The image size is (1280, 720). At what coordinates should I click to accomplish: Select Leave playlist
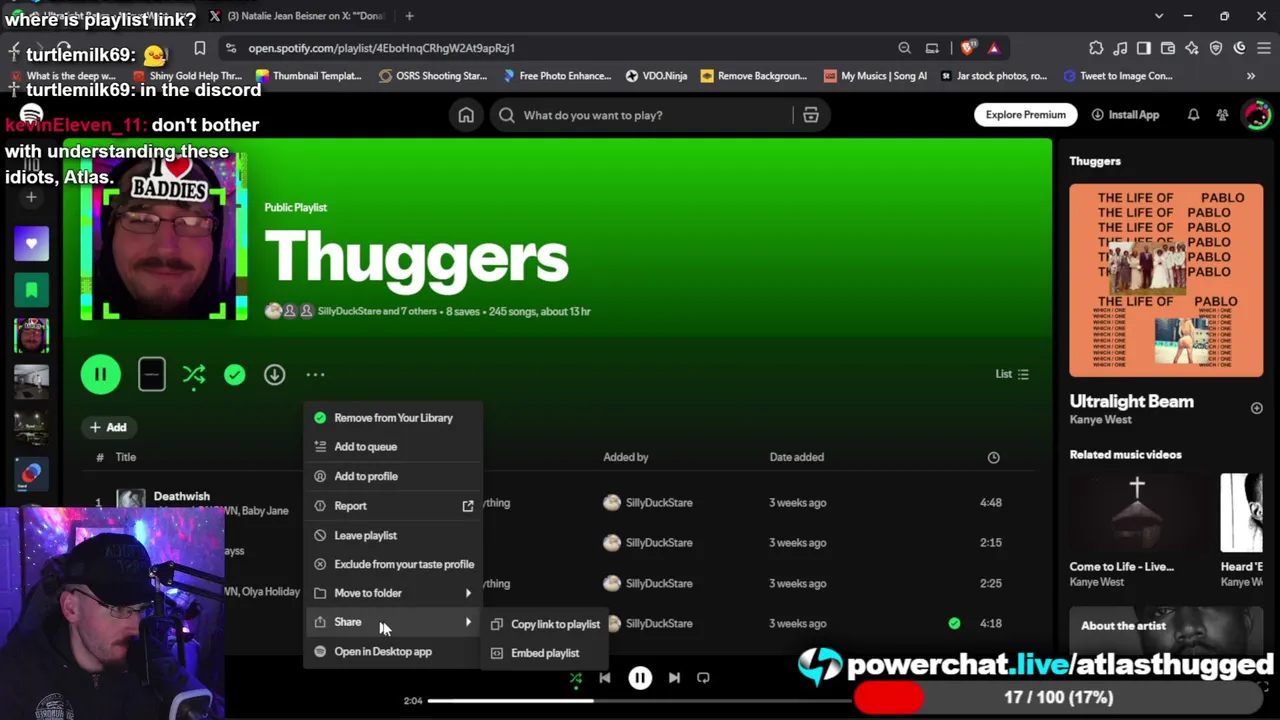(x=393, y=535)
